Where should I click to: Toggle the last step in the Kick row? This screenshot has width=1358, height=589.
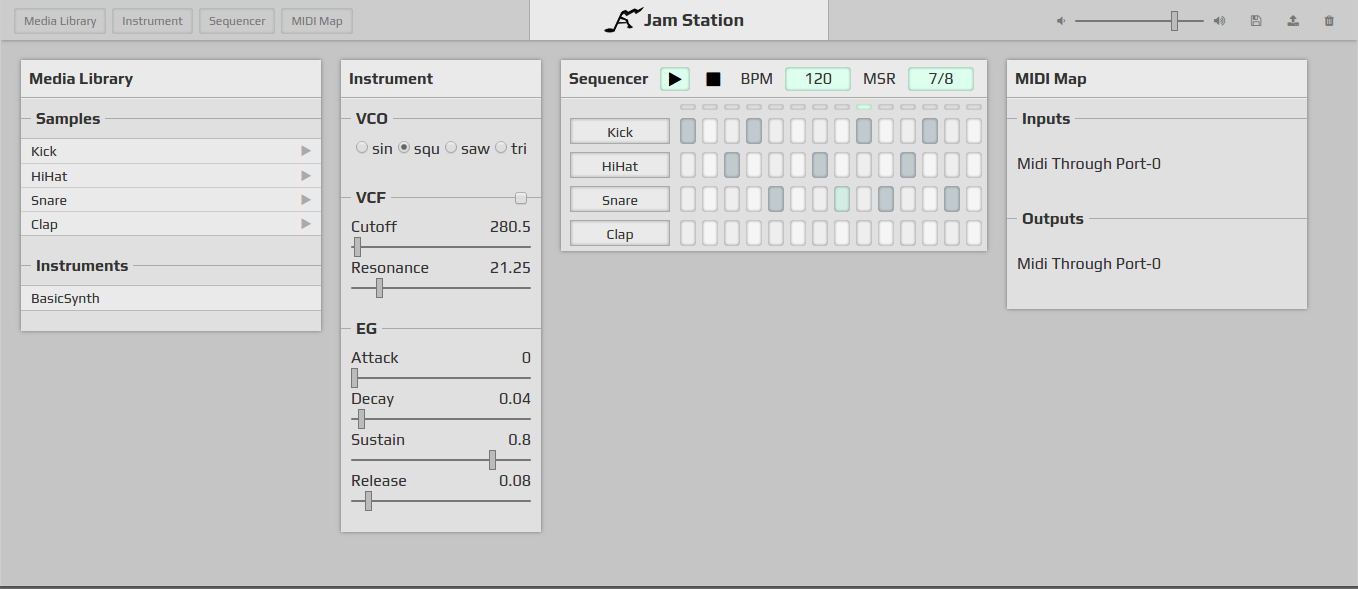click(x=974, y=131)
